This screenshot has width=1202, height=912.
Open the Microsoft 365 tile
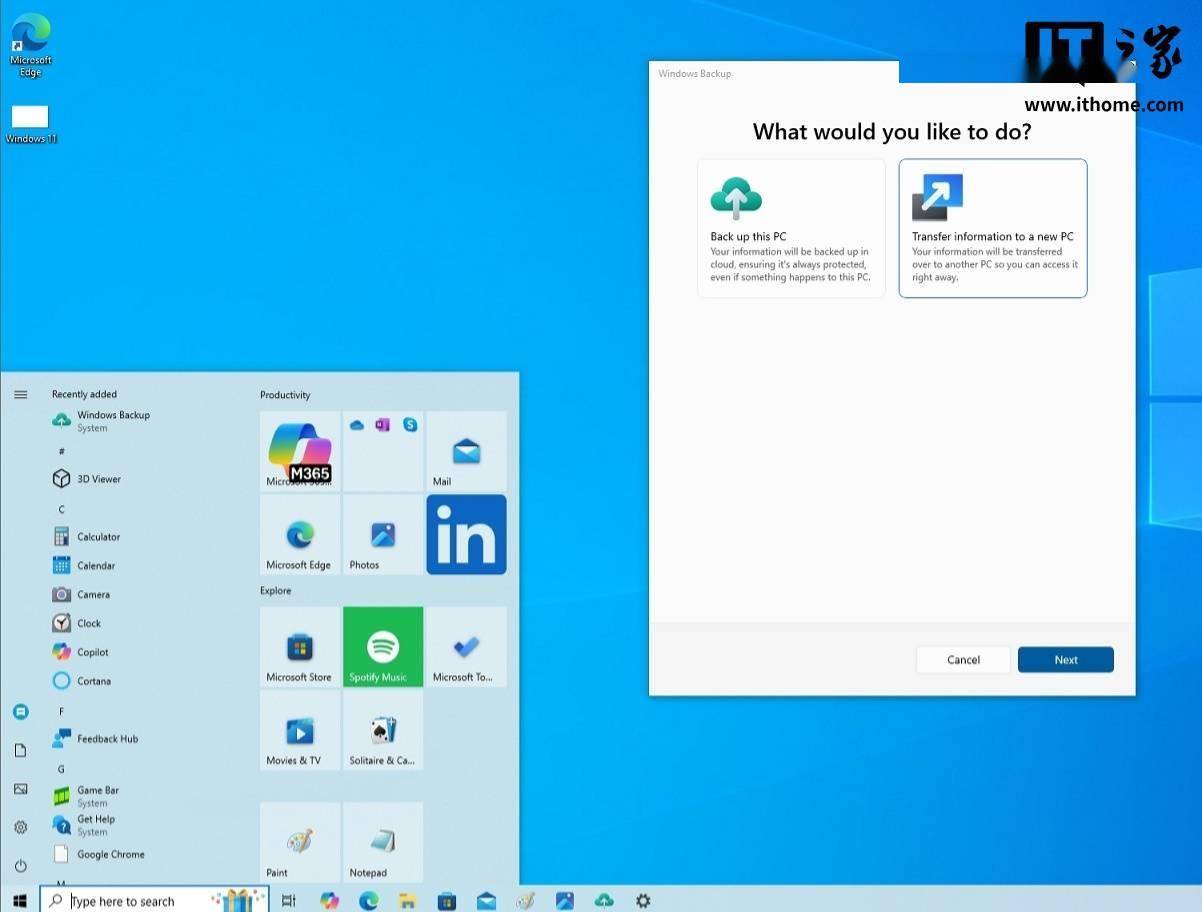click(300, 451)
